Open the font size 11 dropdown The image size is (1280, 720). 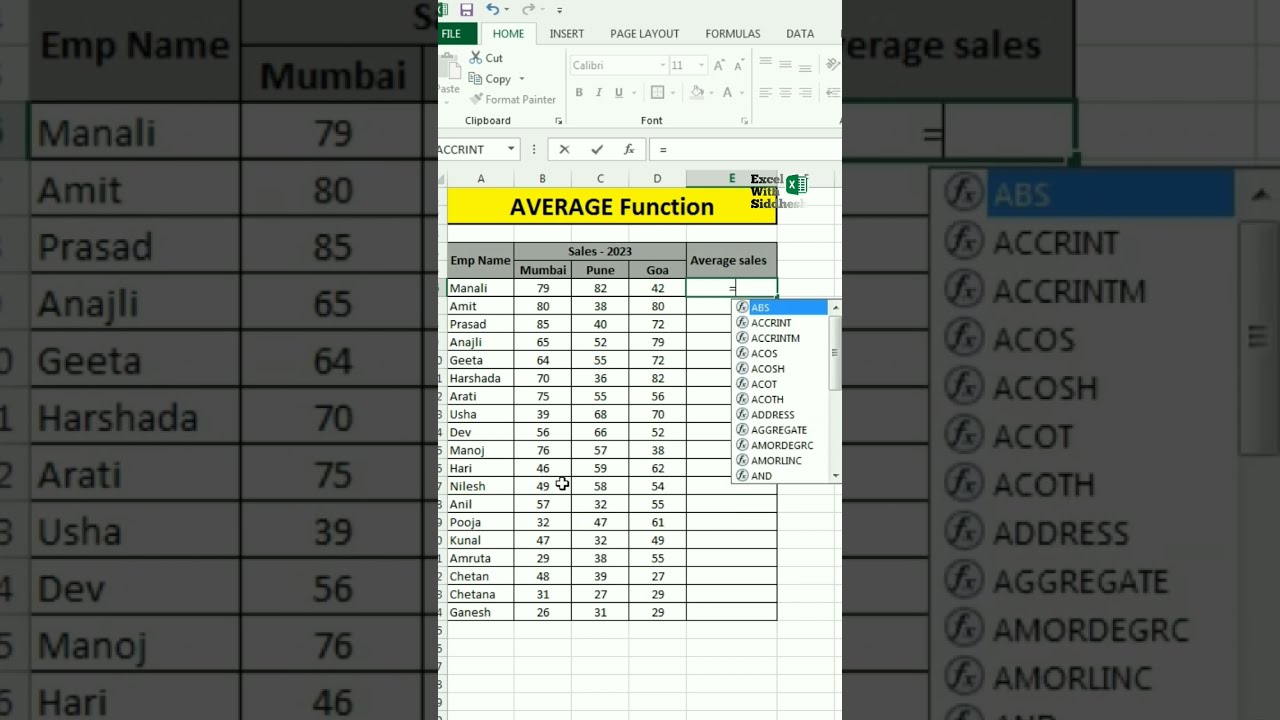701,65
